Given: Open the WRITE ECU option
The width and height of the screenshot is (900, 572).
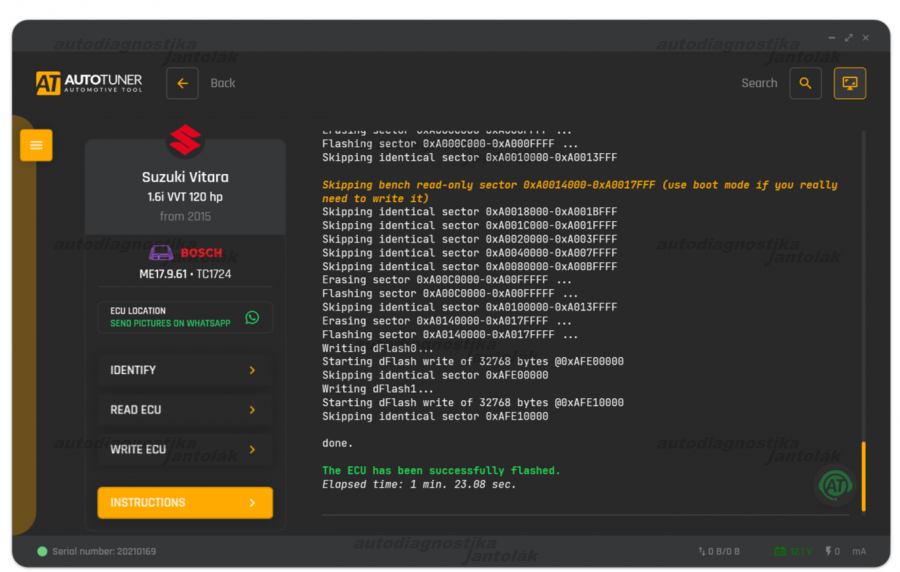Looking at the screenshot, I should 185,449.
